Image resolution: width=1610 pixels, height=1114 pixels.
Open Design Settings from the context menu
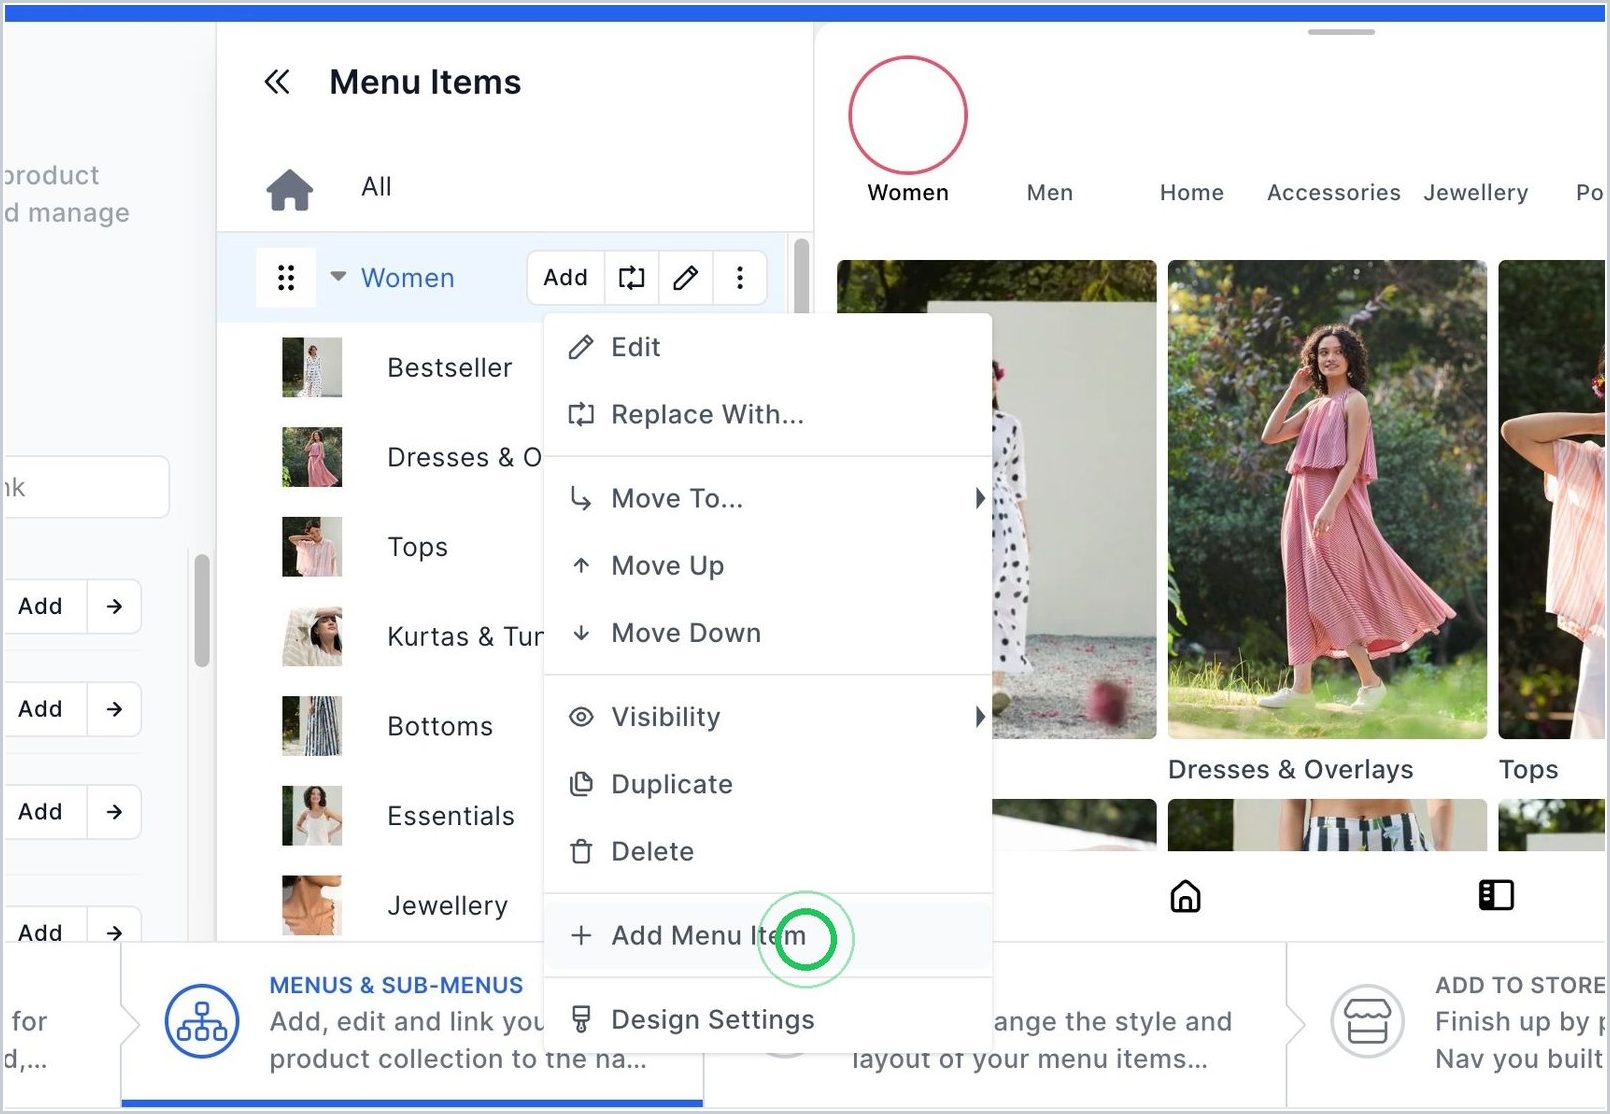coord(768,1020)
